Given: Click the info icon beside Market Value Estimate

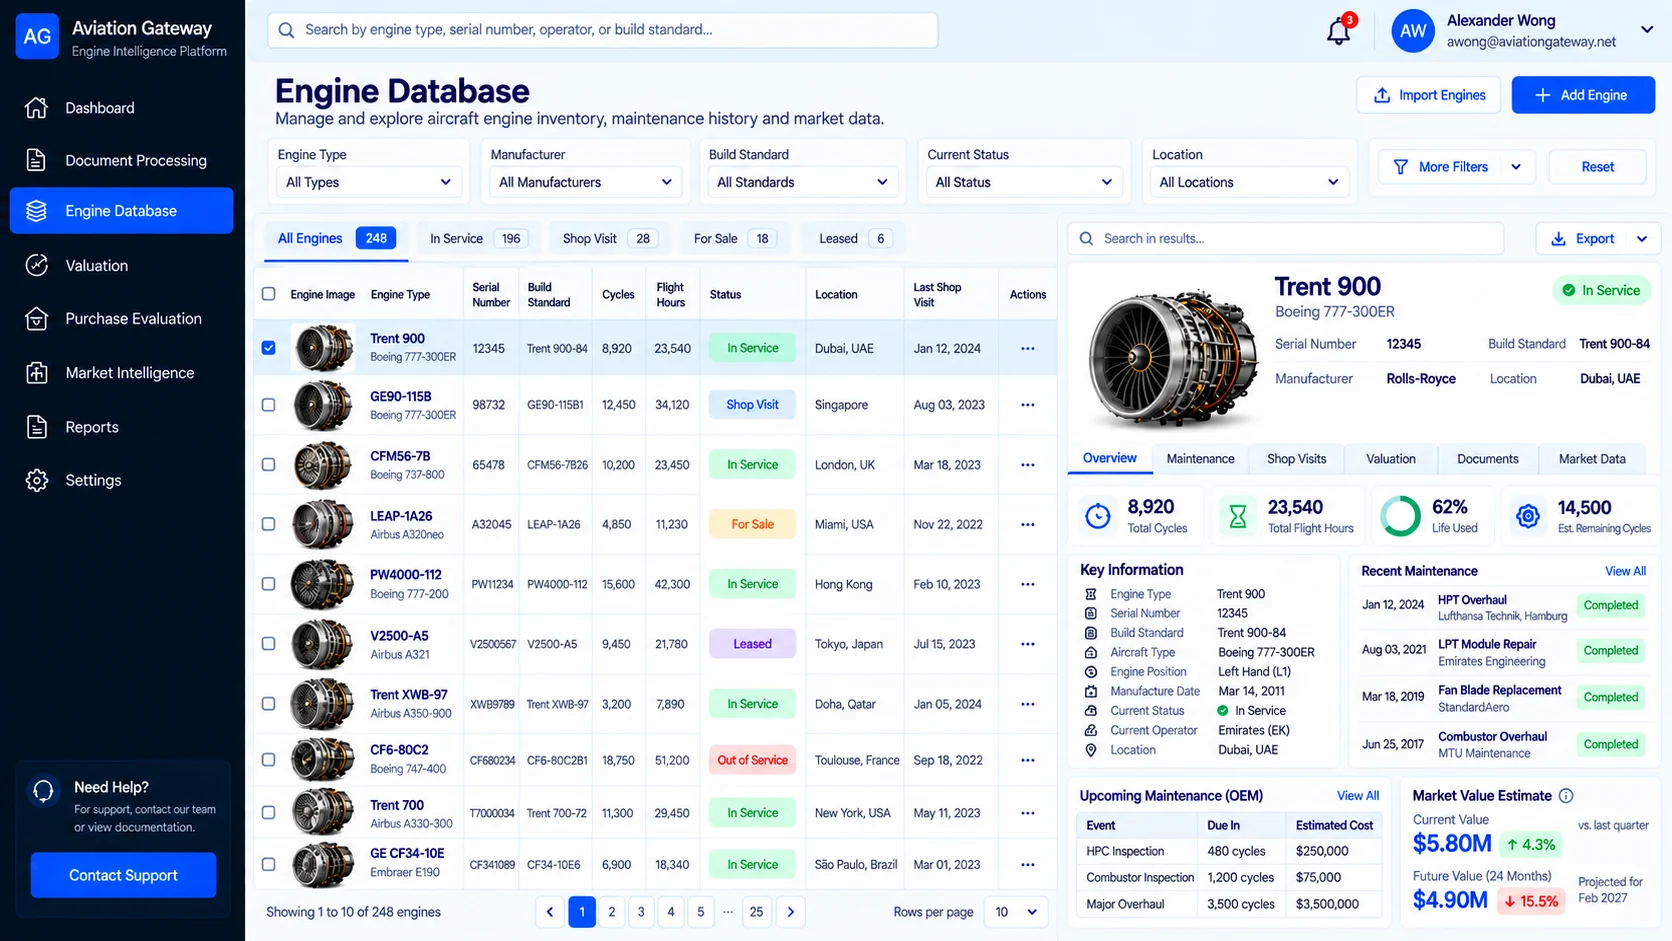Looking at the screenshot, I should coord(1566,796).
